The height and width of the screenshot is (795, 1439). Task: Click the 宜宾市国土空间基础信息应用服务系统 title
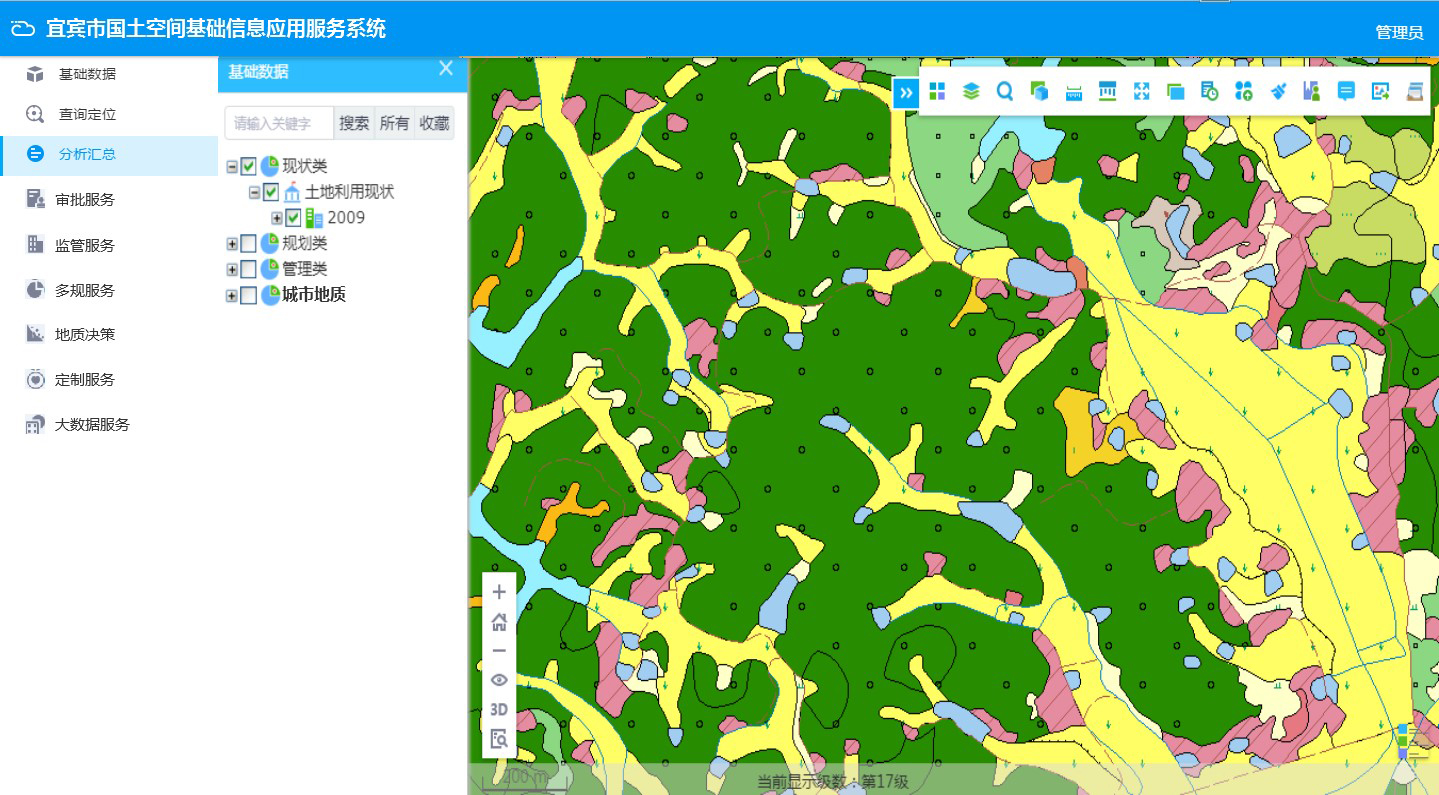coord(216,29)
